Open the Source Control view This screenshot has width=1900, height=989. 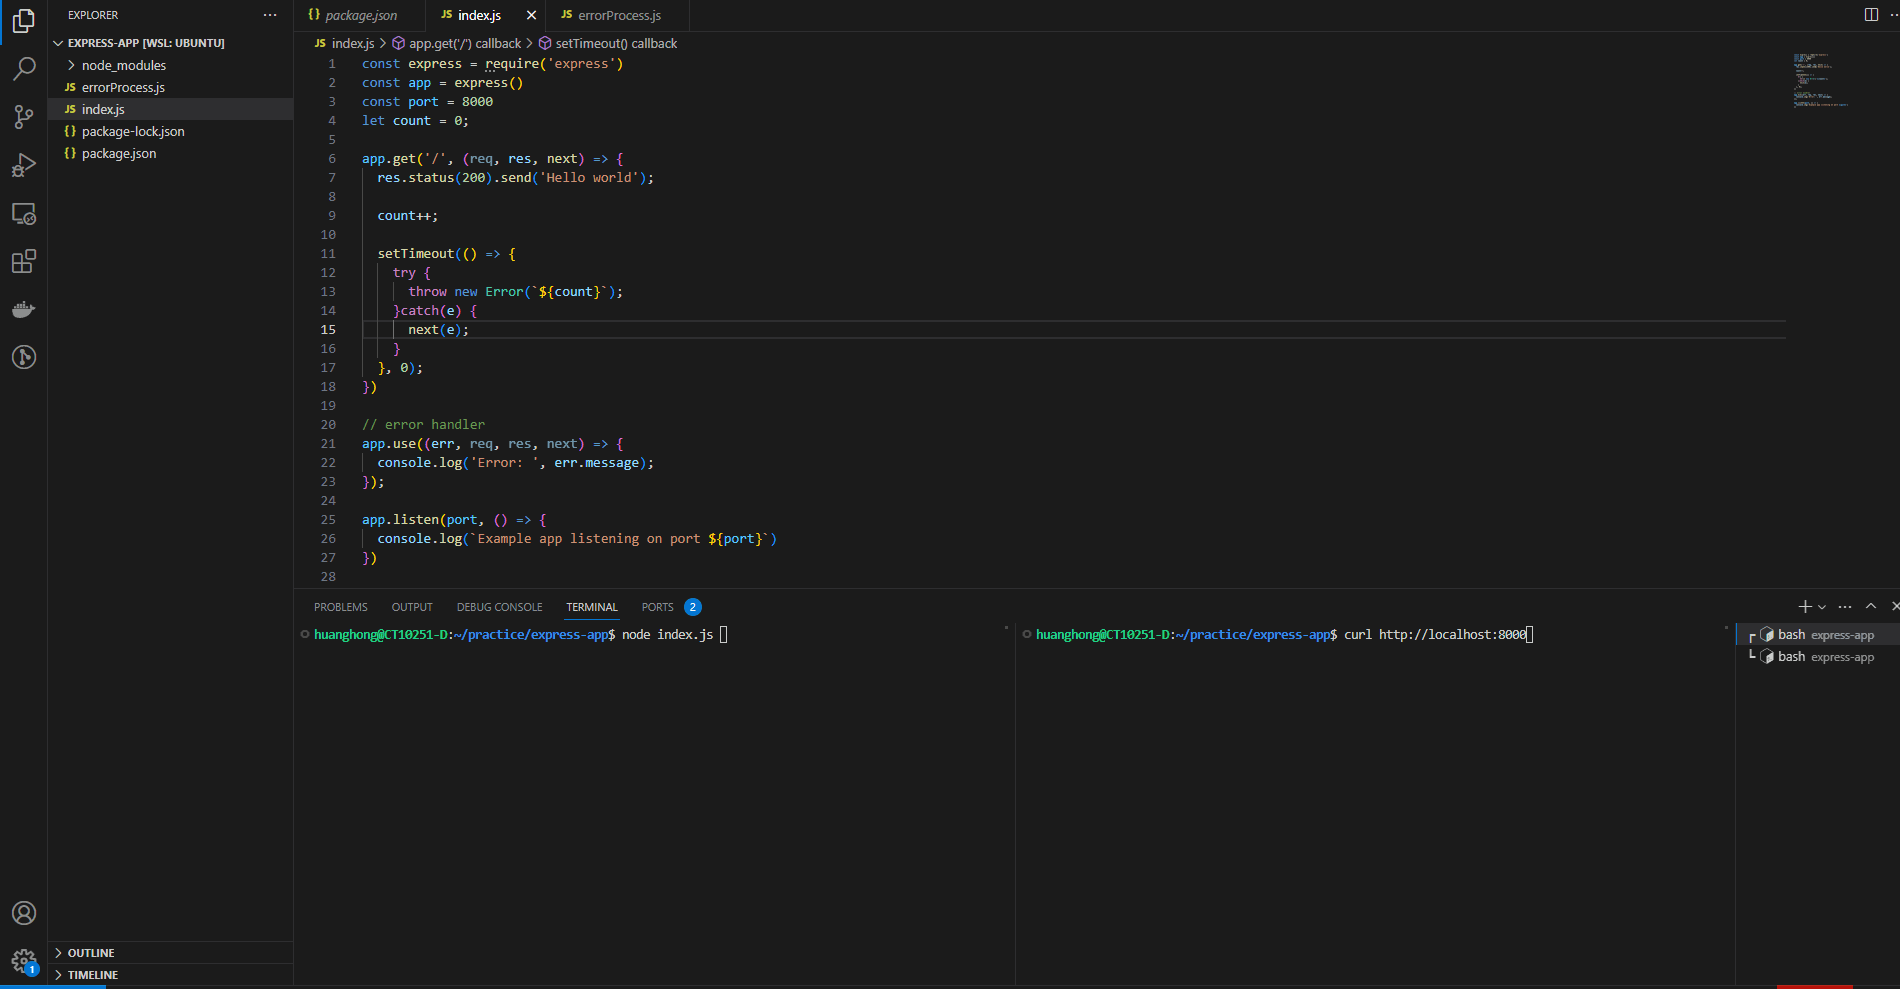tap(24, 117)
